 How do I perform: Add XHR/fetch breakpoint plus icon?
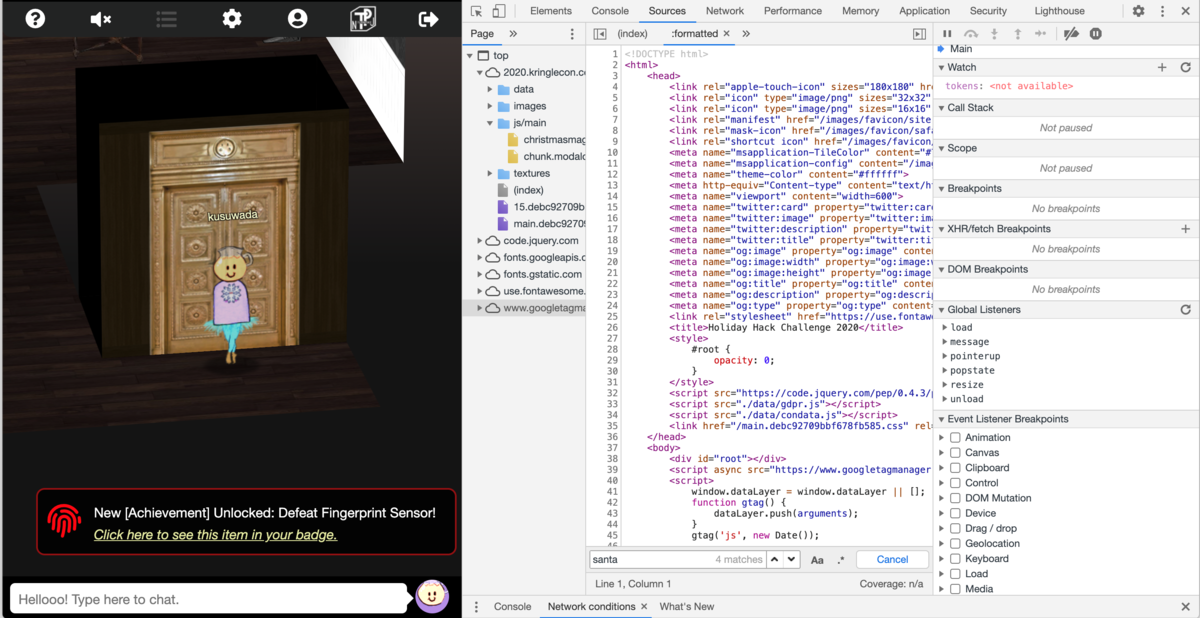pyautogui.click(x=1186, y=229)
